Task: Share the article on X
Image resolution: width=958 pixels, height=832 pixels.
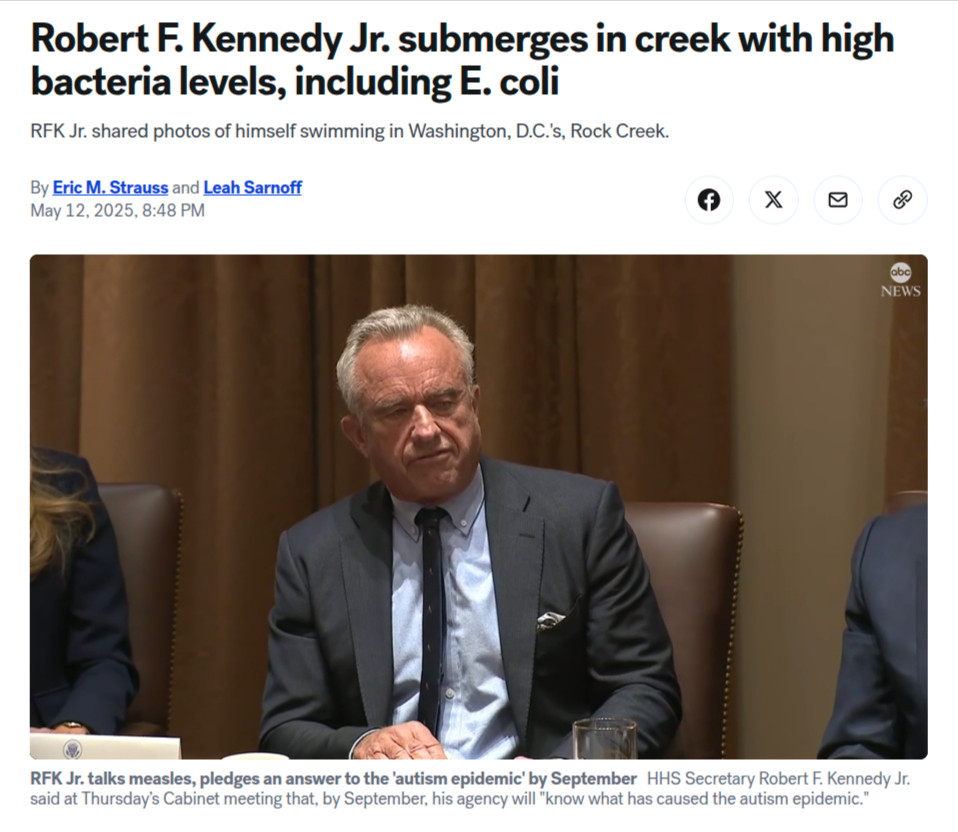Action: pos(773,200)
